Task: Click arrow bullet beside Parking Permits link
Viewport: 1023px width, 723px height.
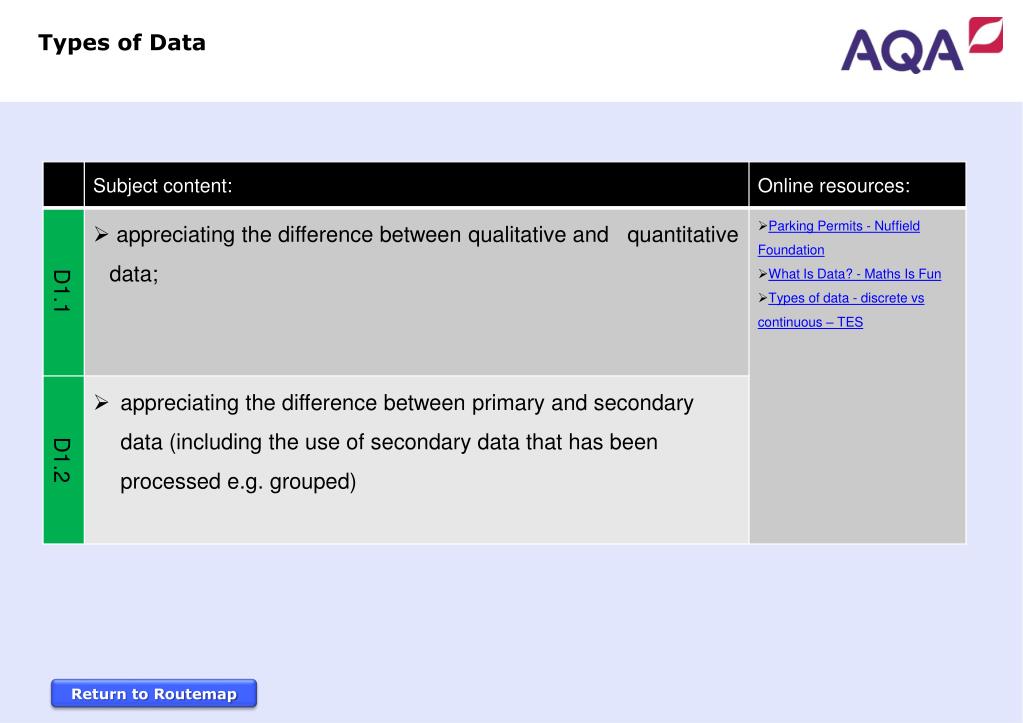Action: [x=762, y=226]
